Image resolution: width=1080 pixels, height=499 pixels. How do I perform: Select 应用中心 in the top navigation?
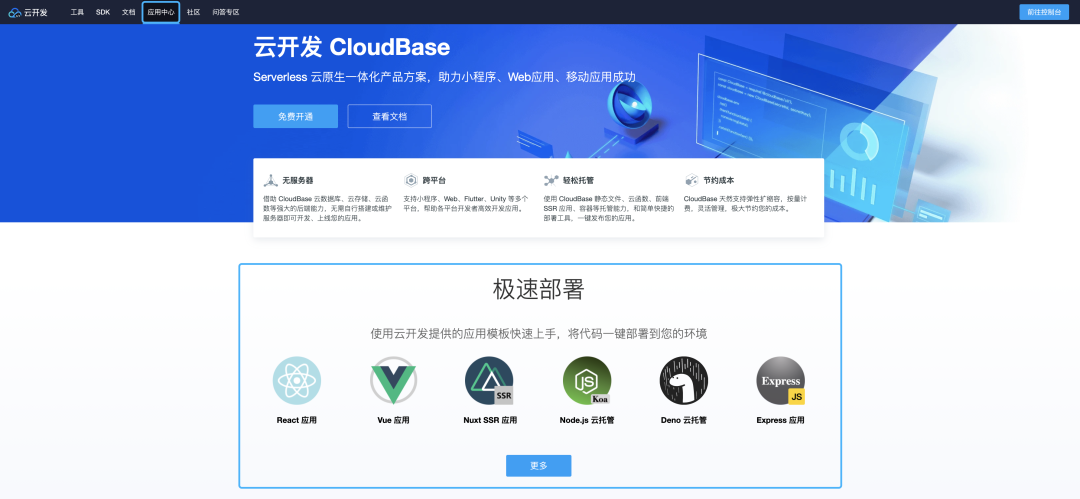click(x=161, y=12)
